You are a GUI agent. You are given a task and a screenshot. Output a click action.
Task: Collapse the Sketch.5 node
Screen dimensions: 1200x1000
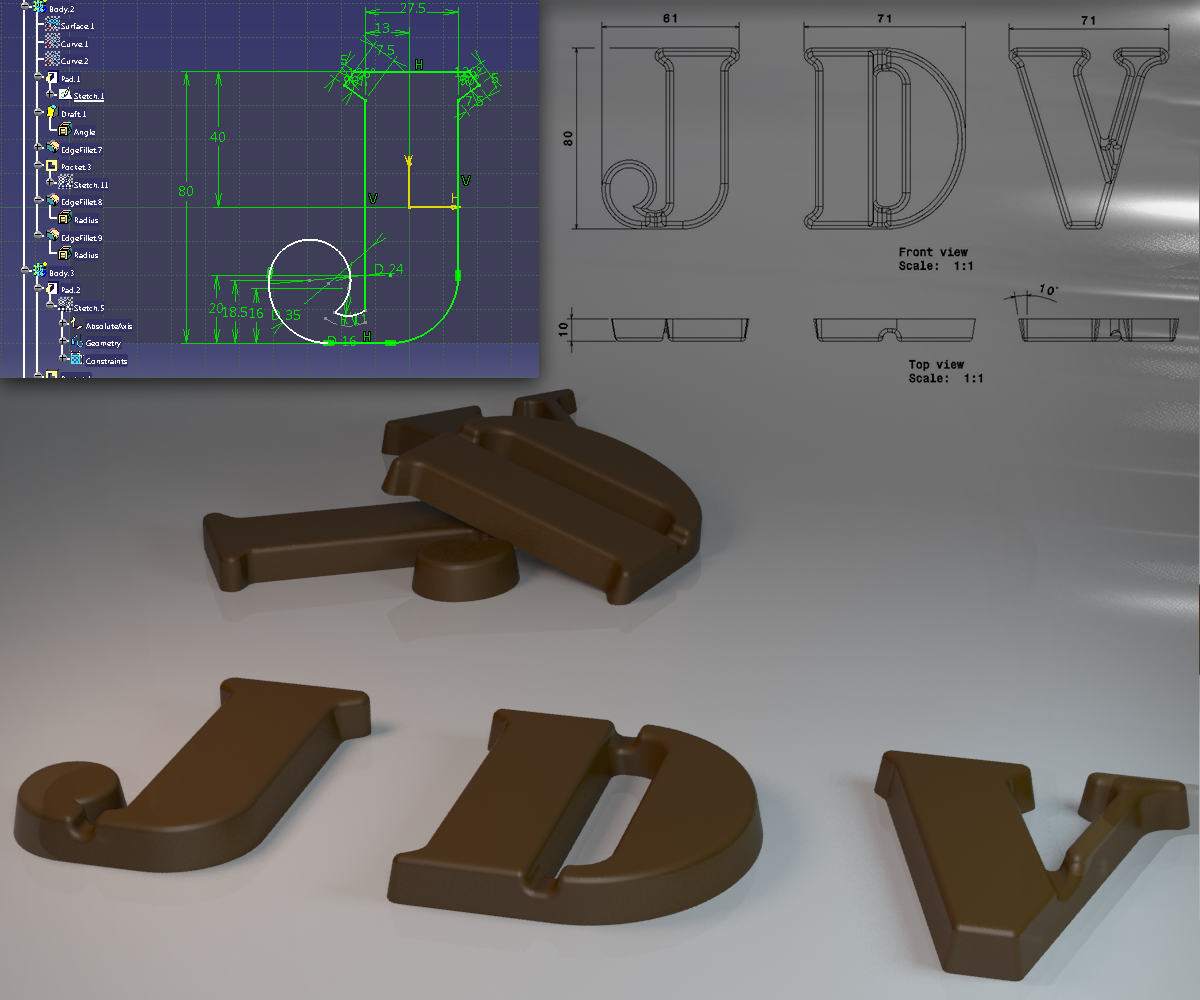(x=50, y=306)
